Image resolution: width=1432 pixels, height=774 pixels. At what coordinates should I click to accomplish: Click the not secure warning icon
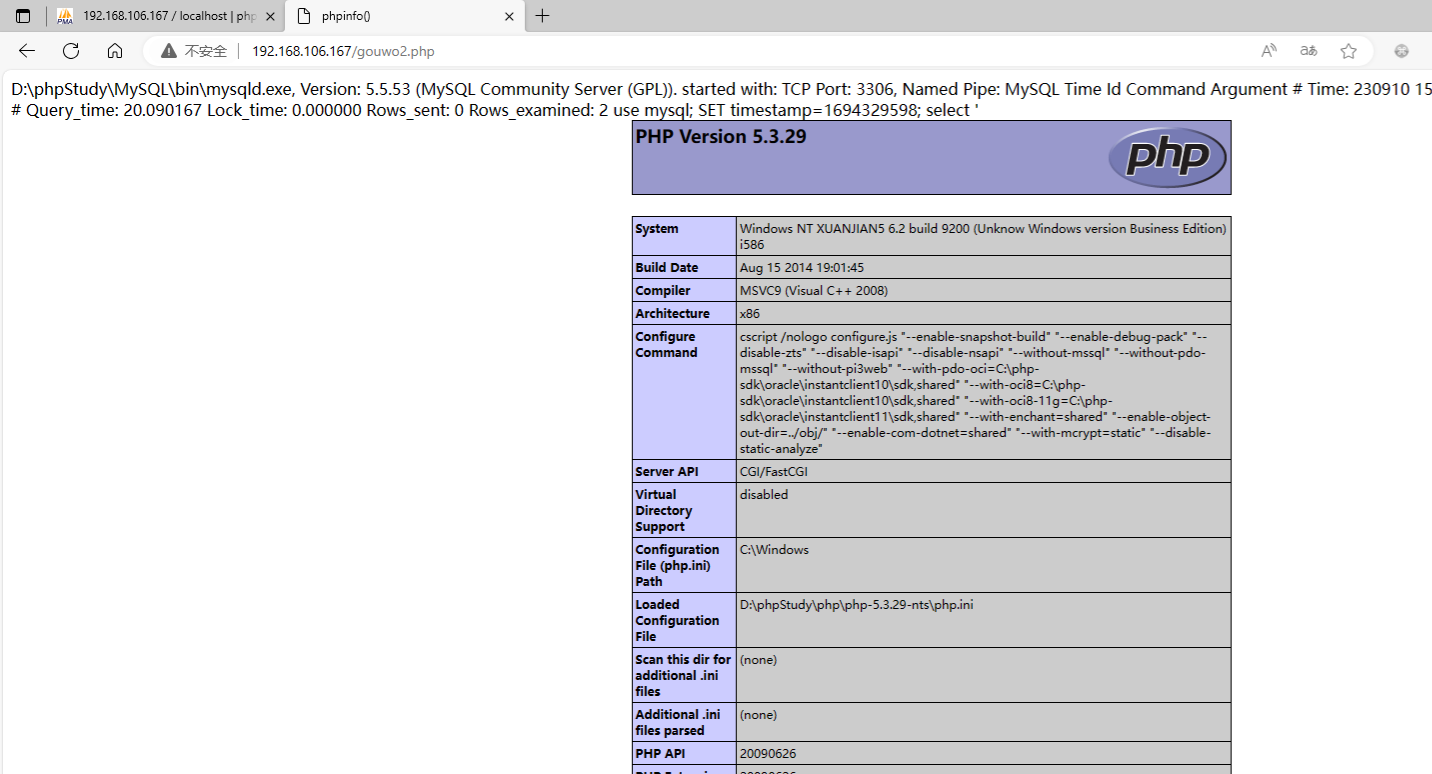(168, 51)
